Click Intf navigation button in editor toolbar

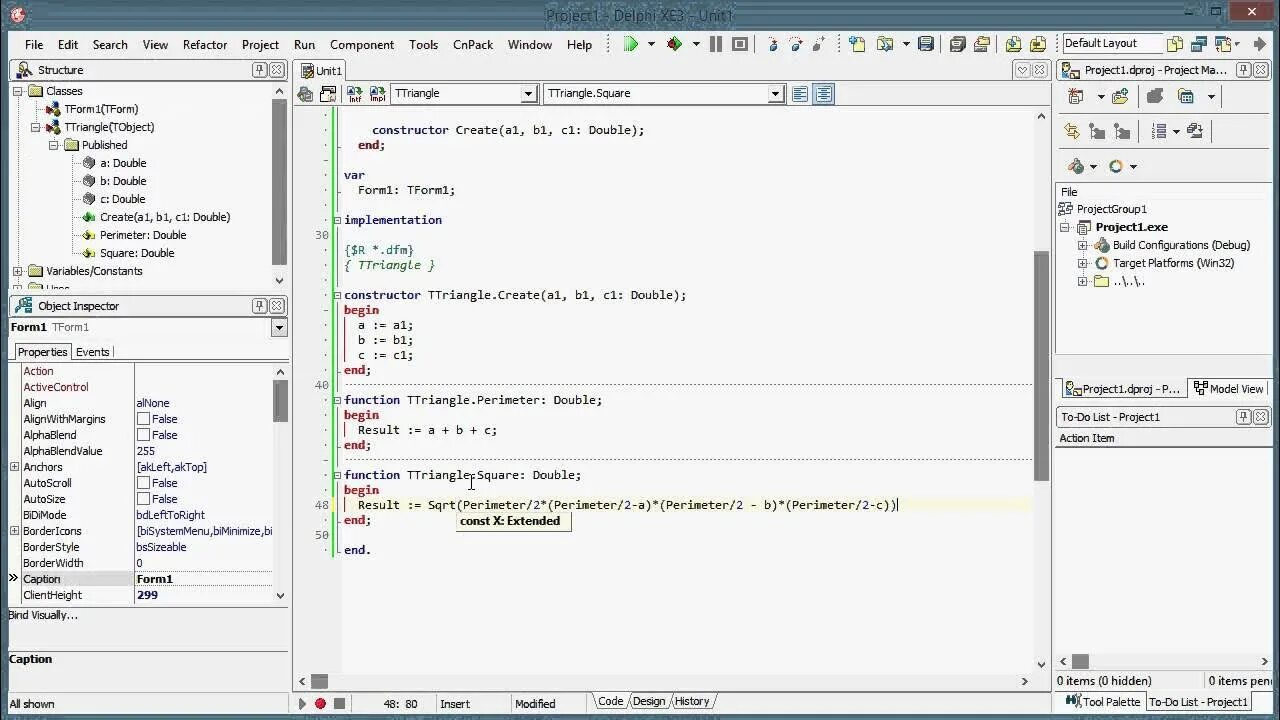(355, 94)
